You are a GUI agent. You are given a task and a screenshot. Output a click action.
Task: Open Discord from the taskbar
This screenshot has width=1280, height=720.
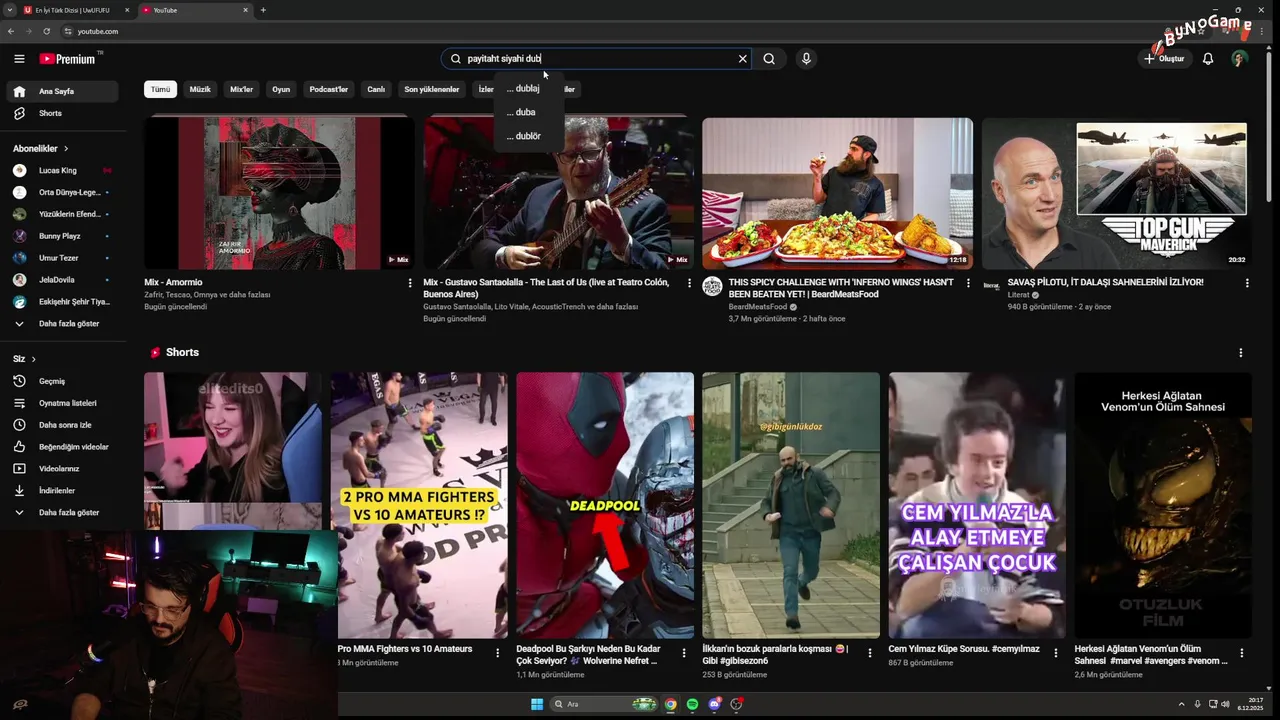(x=714, y=704)
